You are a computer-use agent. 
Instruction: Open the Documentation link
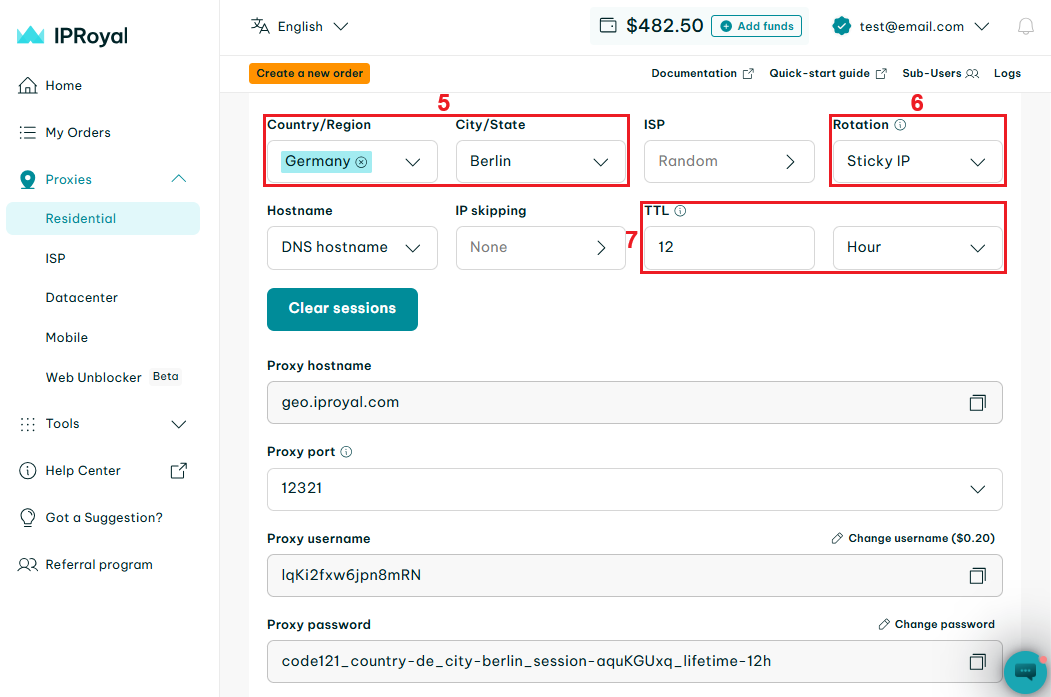coord(702,74)
